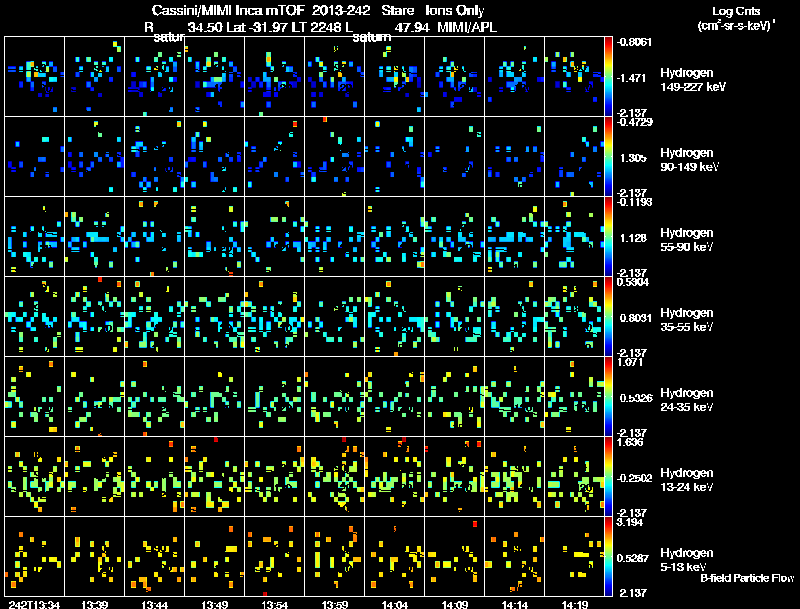Click the '242T13:34' time axis label
The width and height of the screenshot is (800, 609).
pyautogui.click(x=35, y=605)
